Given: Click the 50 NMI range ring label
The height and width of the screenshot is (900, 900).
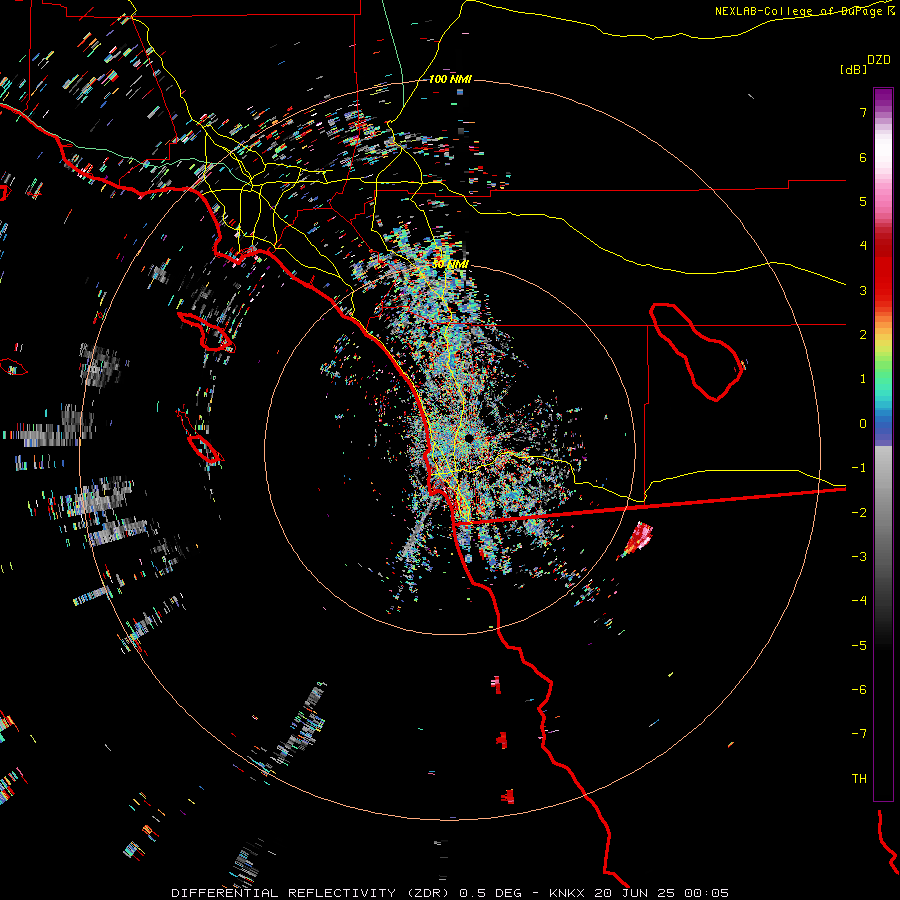Looking at the screenshot, I should (x=451, y=265).
